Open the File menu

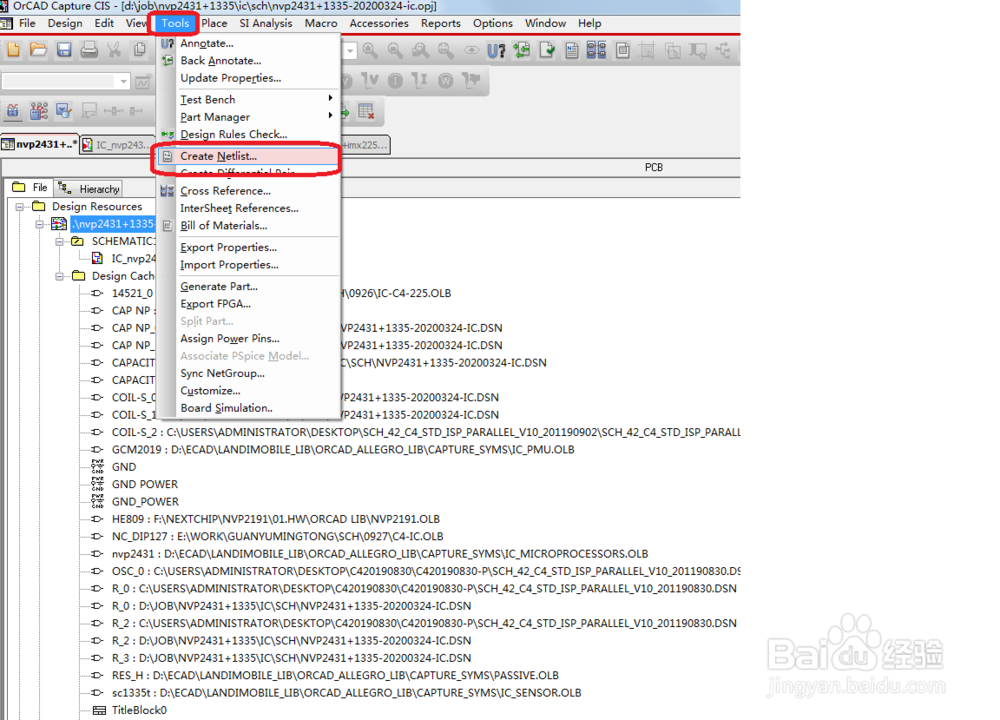(x=27, y=24)
